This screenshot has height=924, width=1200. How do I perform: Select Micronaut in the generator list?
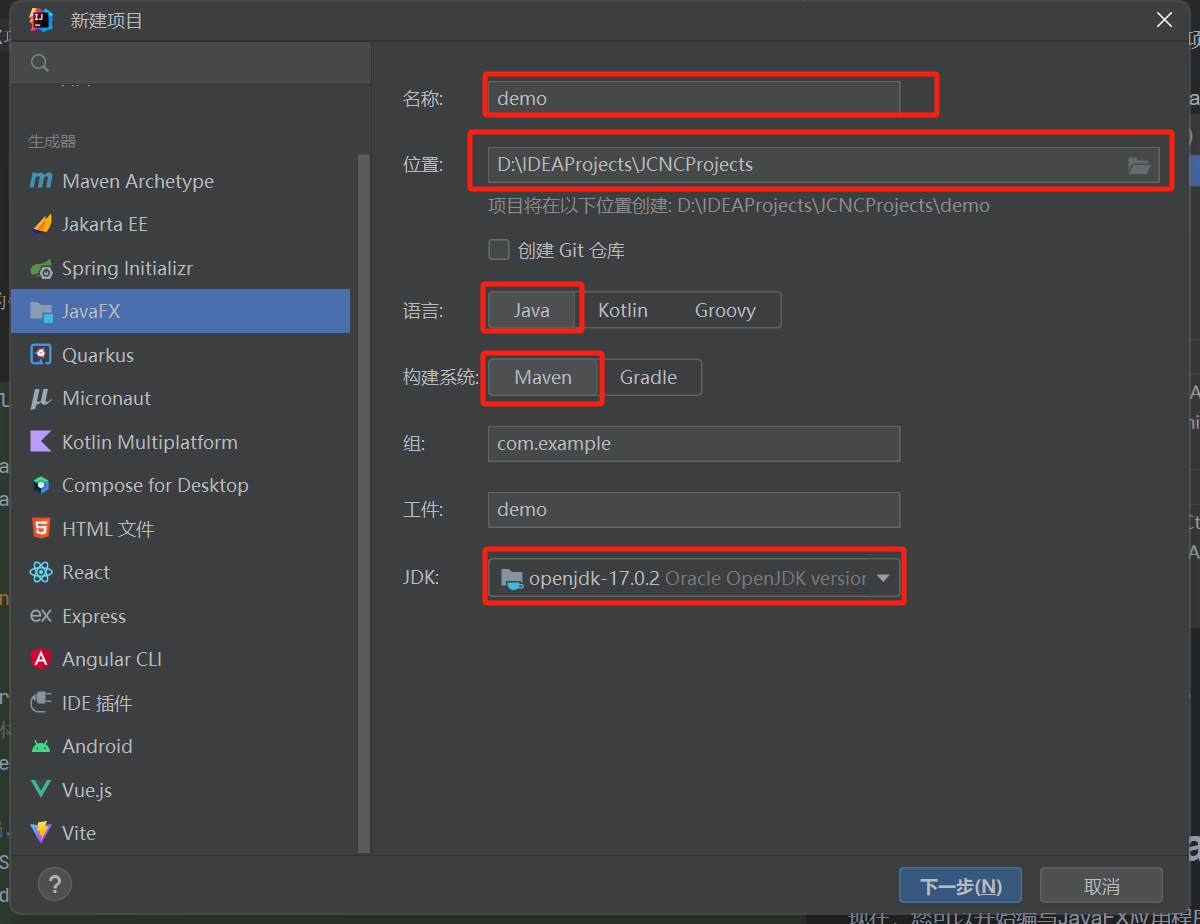click(x=106, y=398)
